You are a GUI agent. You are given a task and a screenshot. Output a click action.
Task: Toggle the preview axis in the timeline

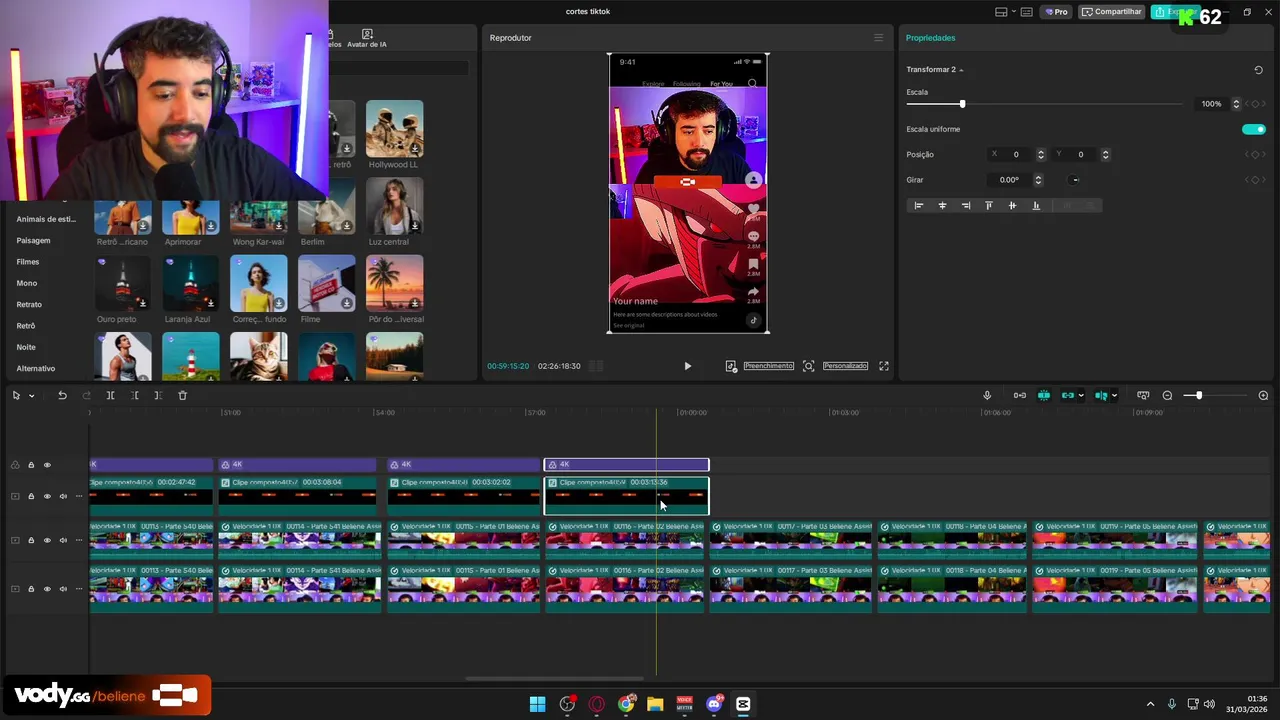[x=1101, y=396]
